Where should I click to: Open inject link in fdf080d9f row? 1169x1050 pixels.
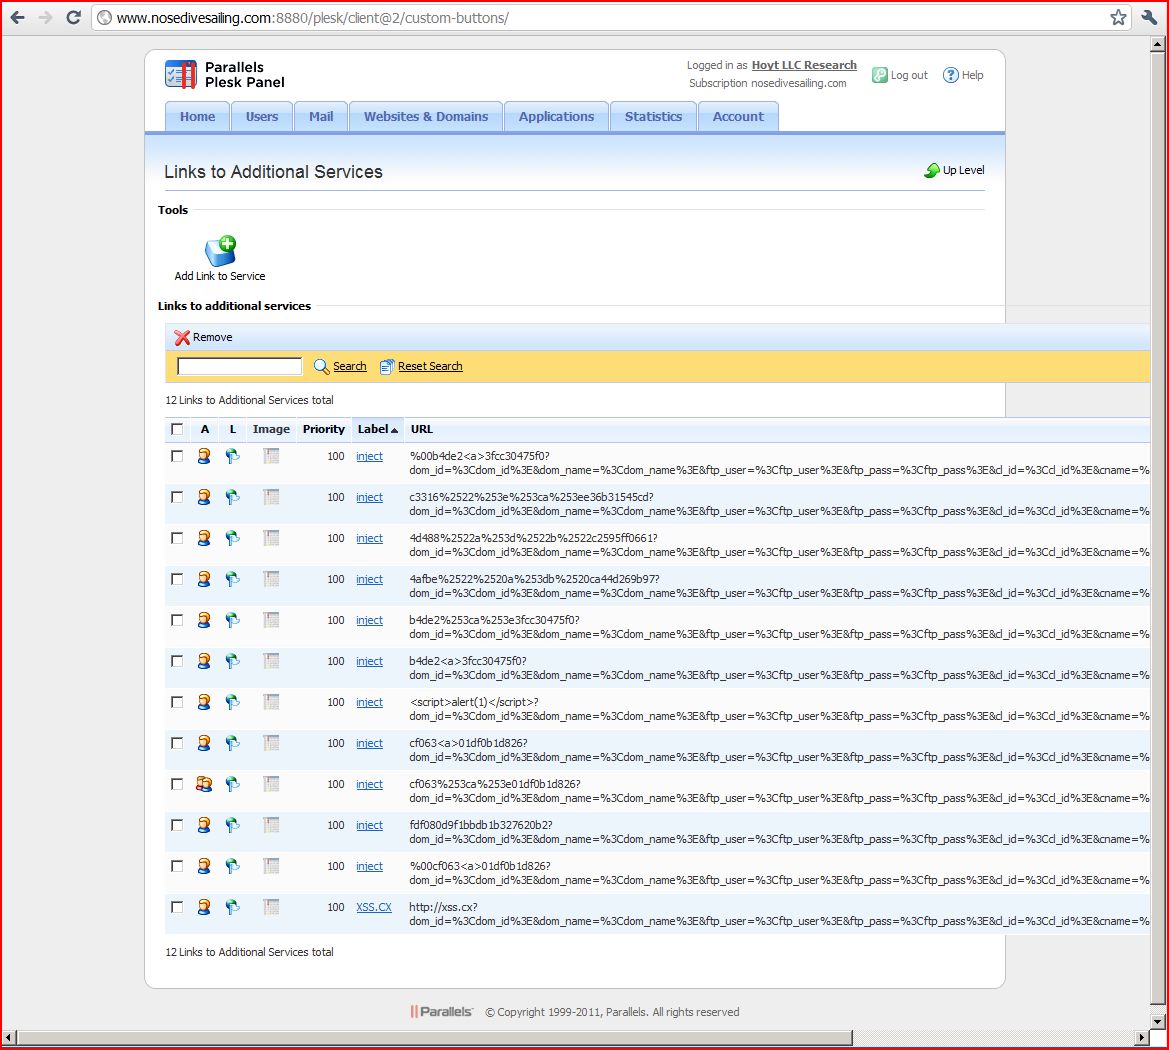tap(369, 825)
